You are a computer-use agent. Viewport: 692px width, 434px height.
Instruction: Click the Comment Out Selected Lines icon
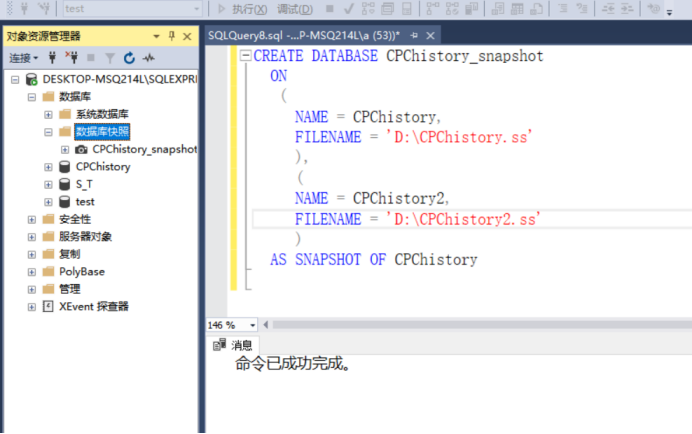(563, 8)
